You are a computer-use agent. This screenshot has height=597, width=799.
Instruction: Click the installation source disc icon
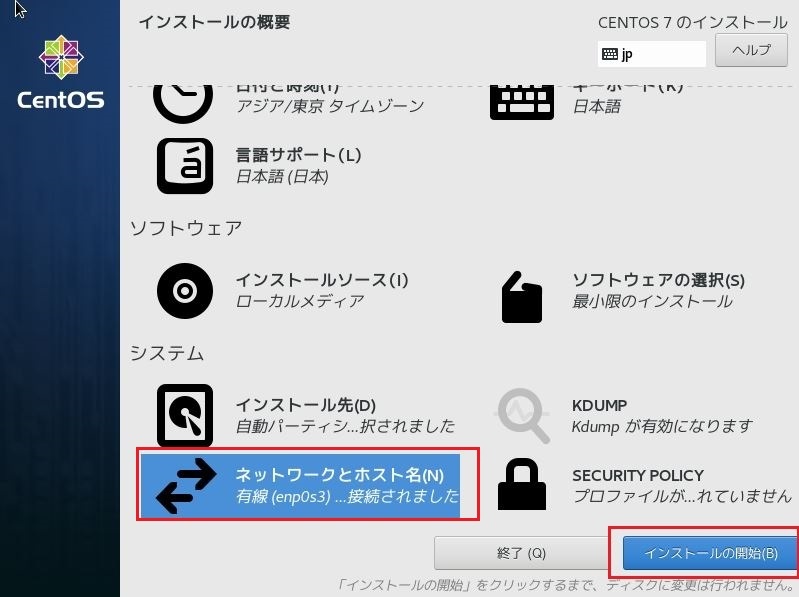coord(184,291)
